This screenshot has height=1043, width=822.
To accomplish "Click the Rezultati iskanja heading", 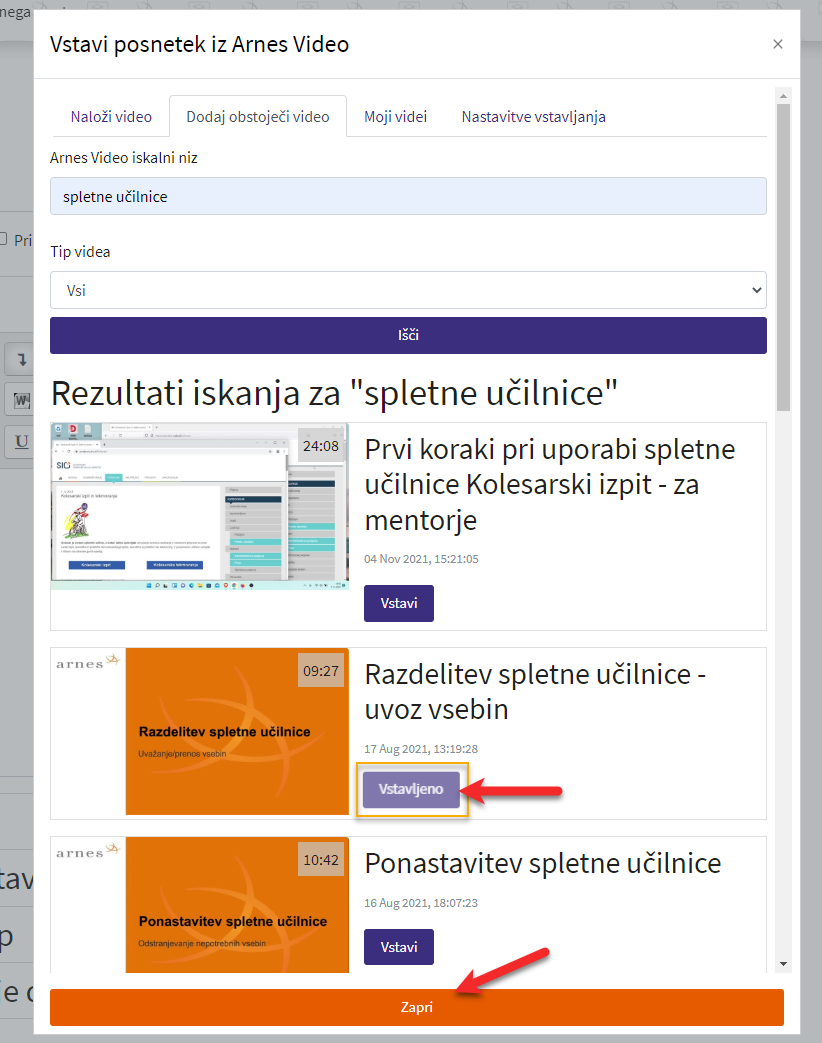I will point(335,393).
